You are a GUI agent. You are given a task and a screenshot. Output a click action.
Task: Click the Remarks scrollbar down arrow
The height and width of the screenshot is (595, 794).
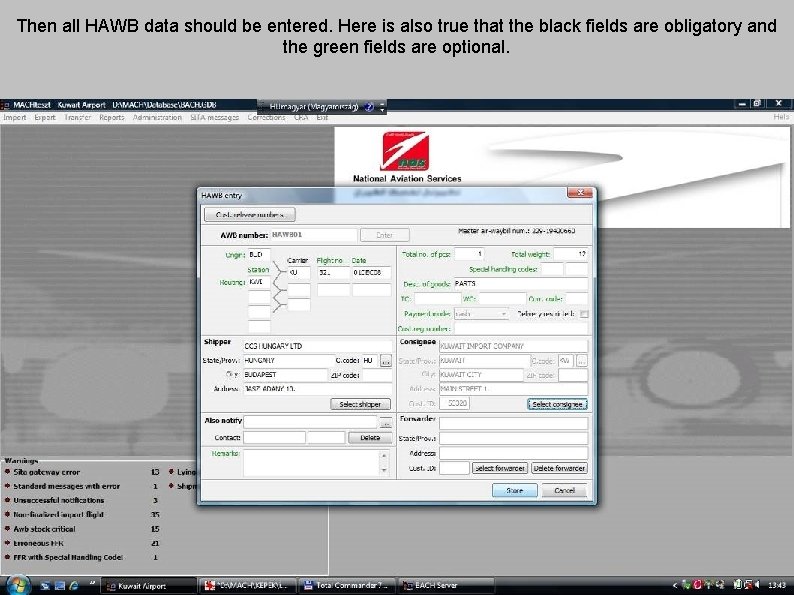[384, 471]
